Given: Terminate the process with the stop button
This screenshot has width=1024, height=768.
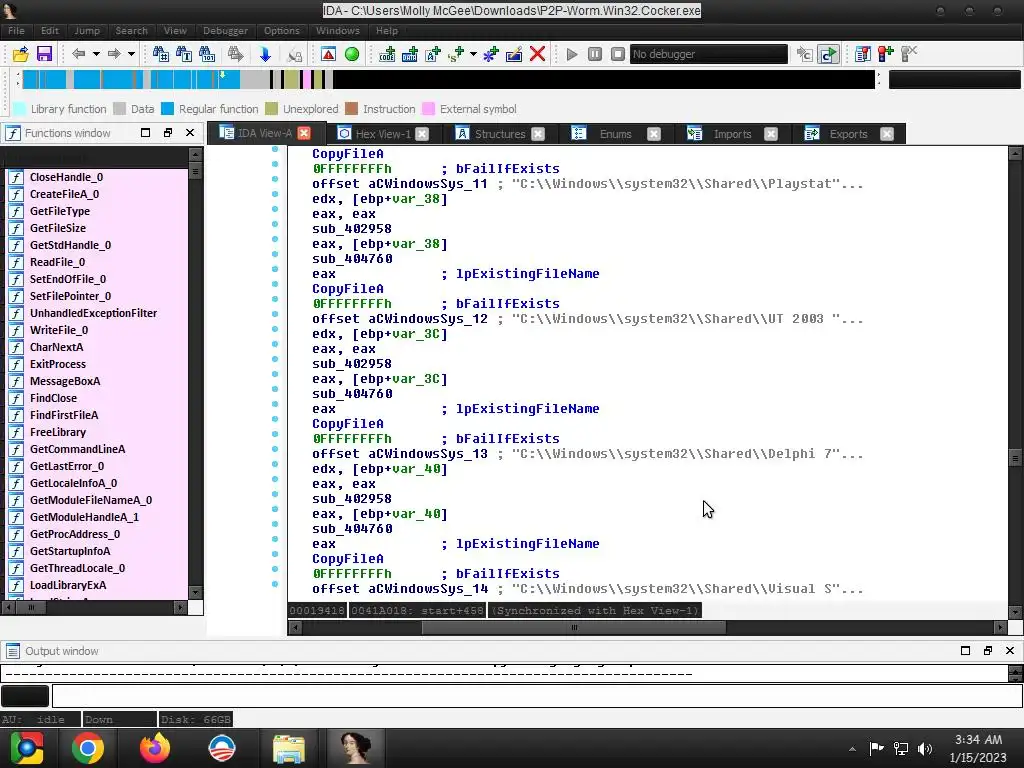Looking at the screenshot, I should pos(618,54).
